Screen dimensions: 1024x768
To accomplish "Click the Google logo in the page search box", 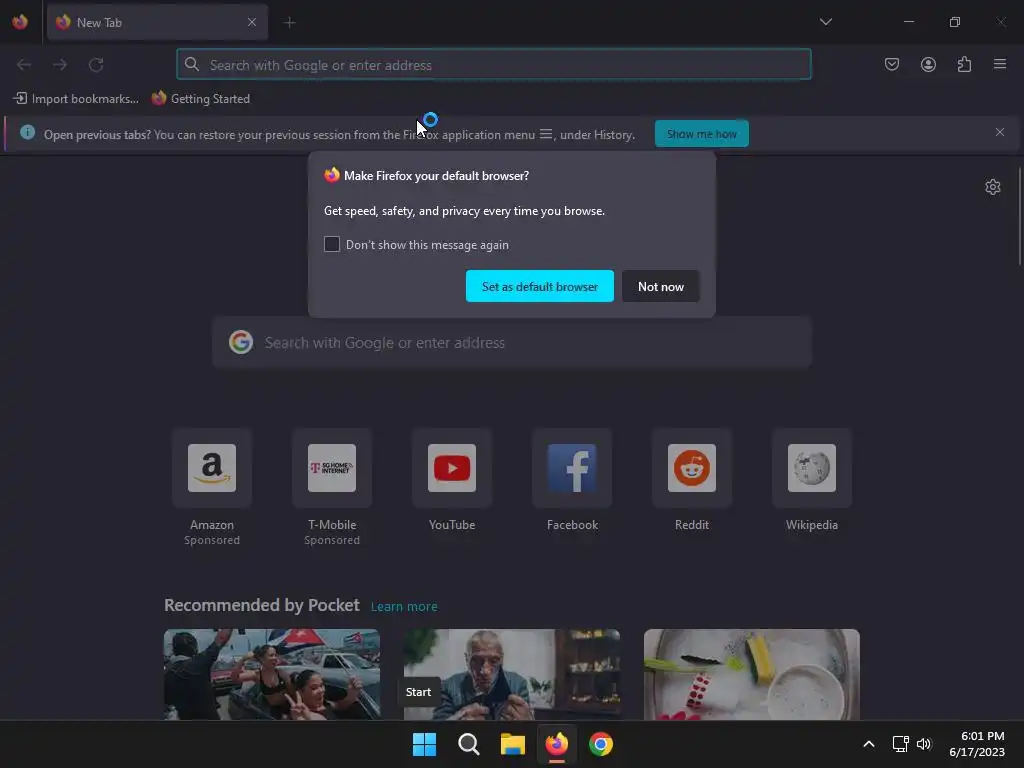I will click(x=241, y=342).
